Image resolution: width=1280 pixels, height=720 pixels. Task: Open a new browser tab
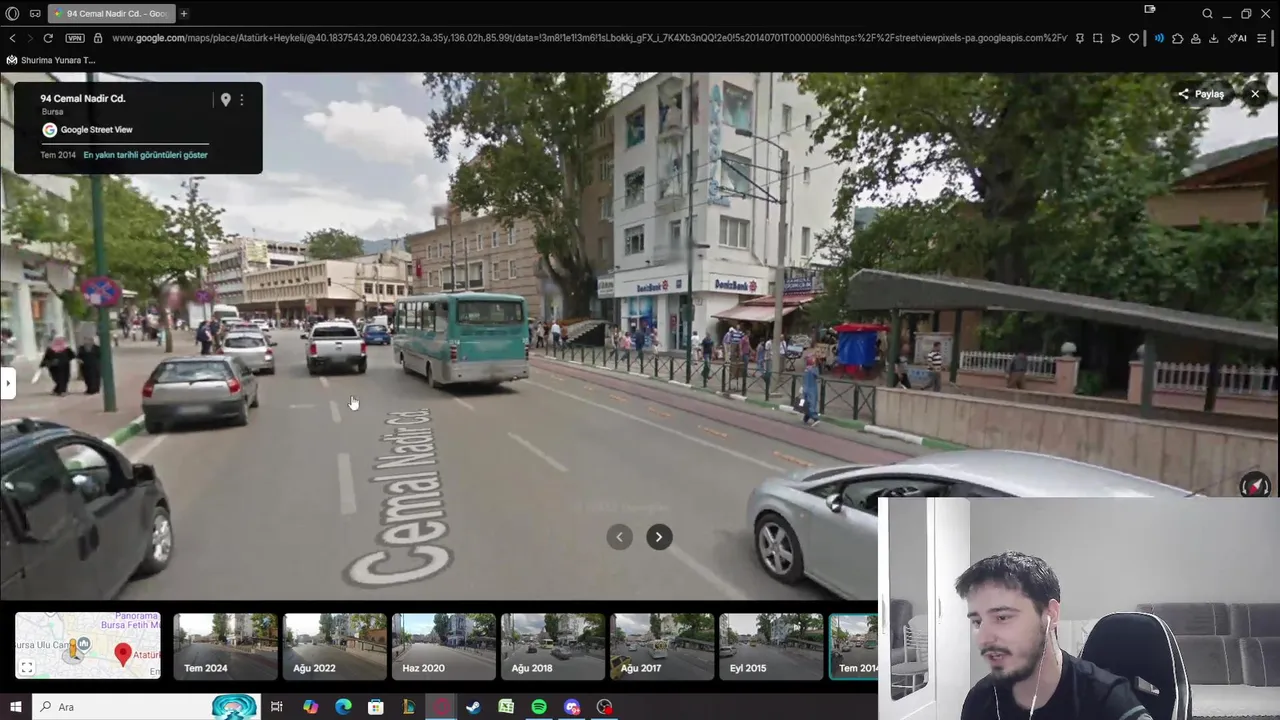(x=184, y=14)
